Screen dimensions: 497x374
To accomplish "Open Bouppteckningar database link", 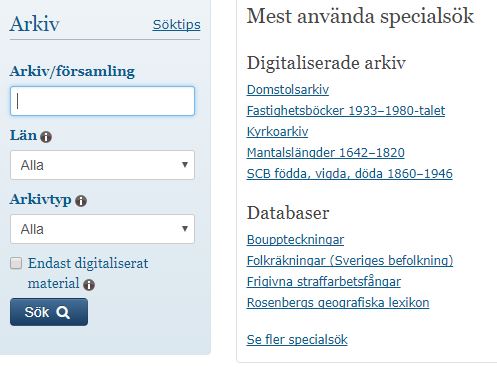I will pos(295,240).
